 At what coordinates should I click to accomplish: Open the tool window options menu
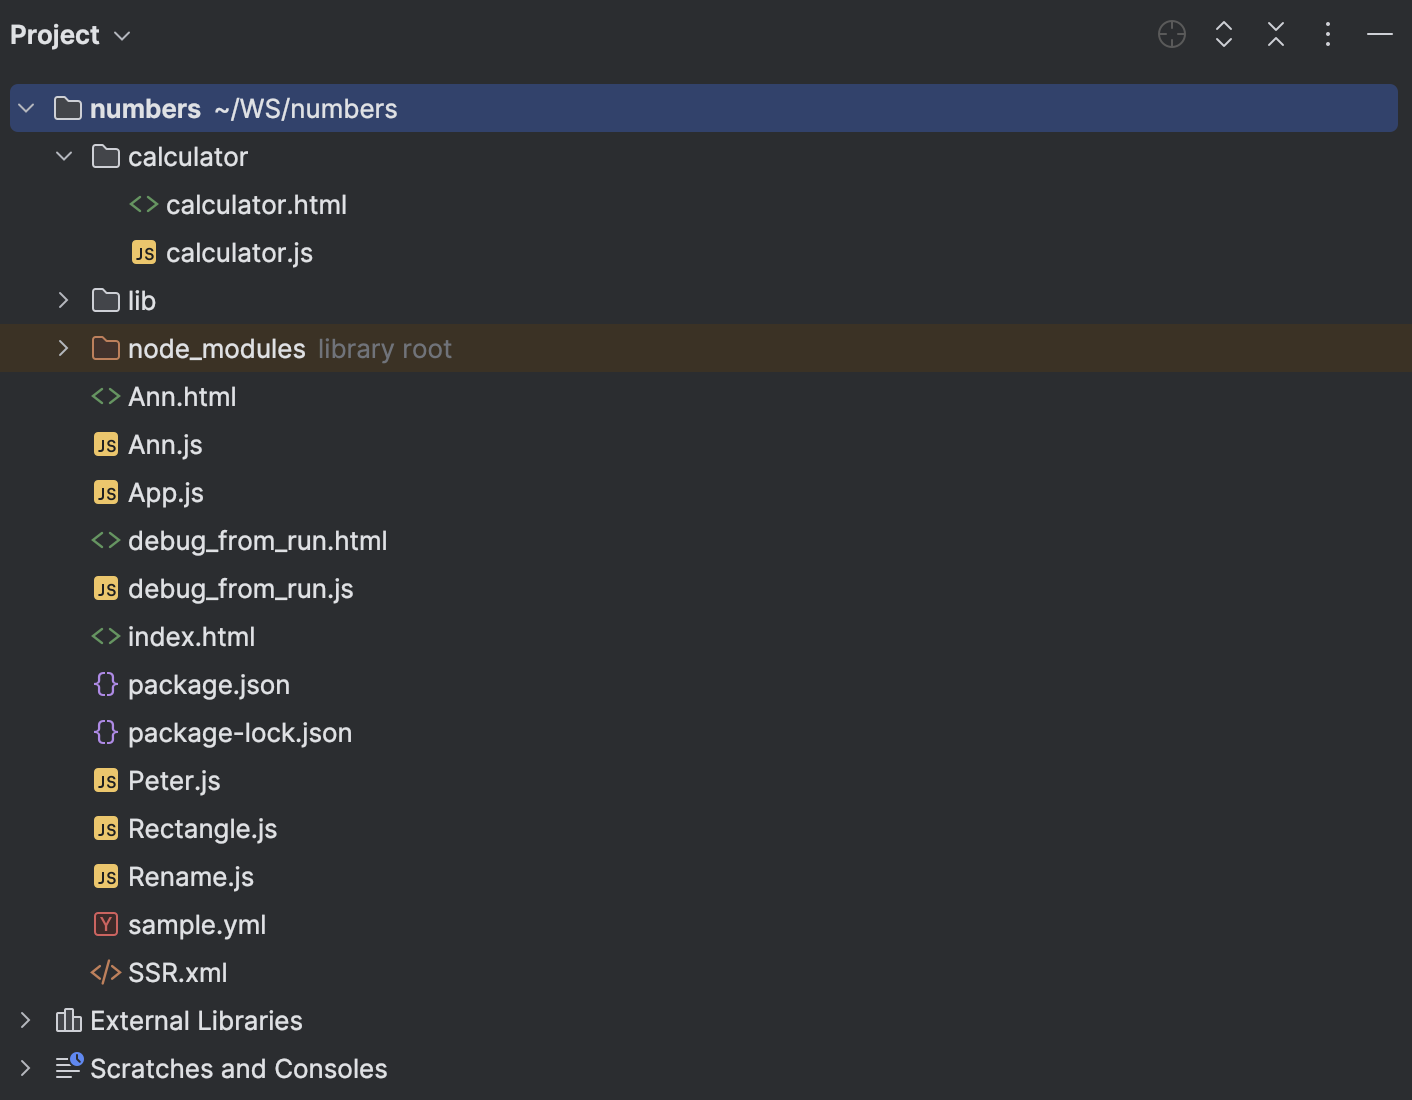(1327, 34)
